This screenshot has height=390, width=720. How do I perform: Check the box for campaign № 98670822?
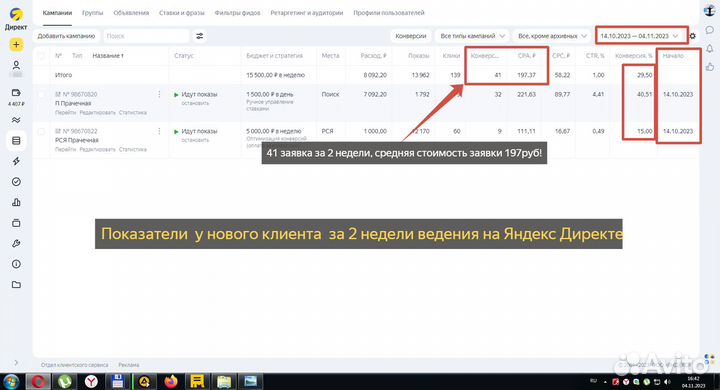41,131
